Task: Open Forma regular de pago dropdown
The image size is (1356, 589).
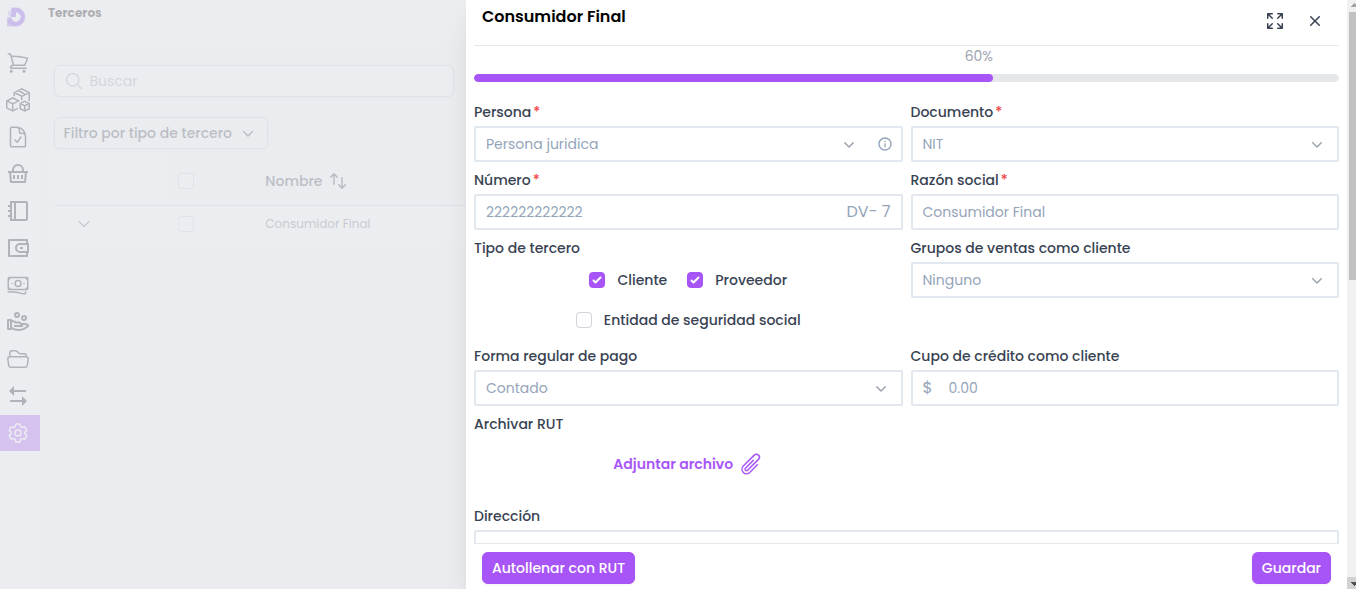Action: pyautogui.click(x=688, y=388)
